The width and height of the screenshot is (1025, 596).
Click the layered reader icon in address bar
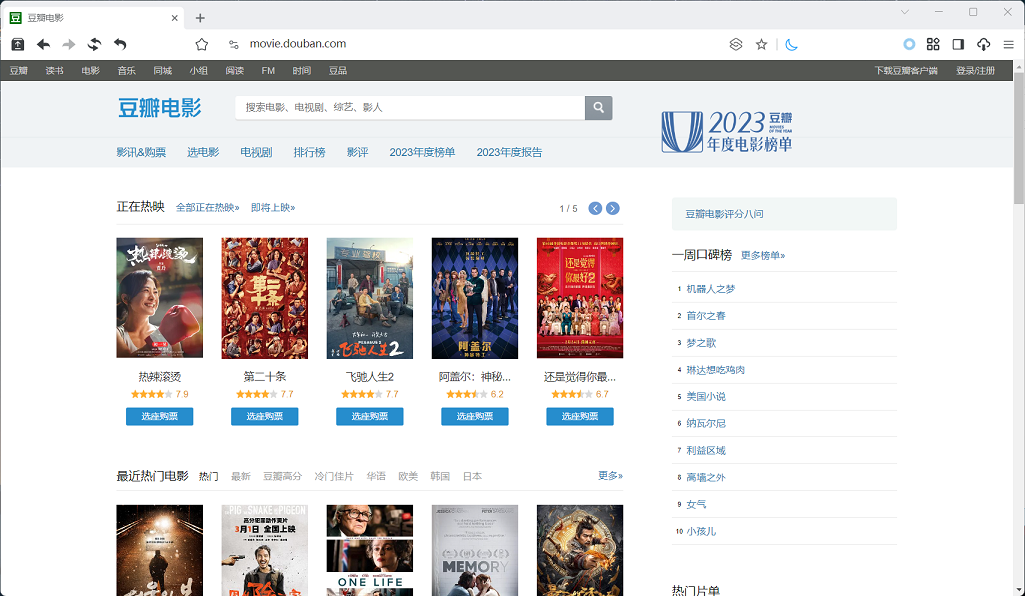735,44
